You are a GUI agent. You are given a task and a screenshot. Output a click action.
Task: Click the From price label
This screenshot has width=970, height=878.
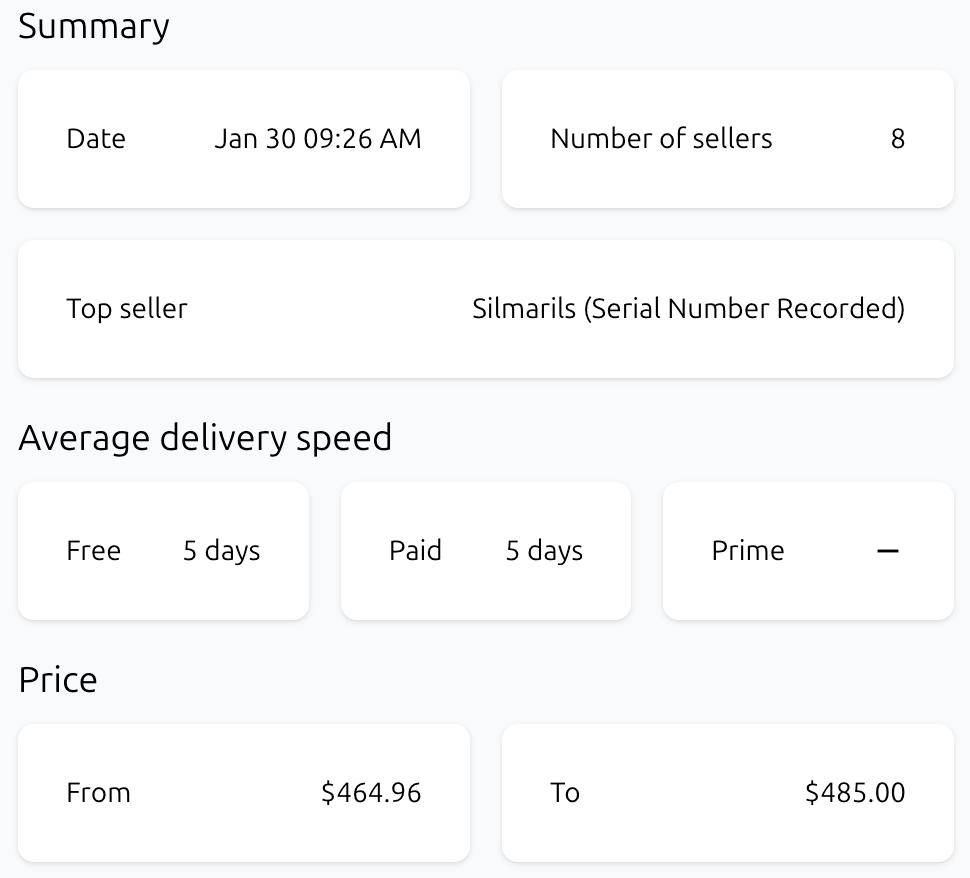[x=98, y=793]
